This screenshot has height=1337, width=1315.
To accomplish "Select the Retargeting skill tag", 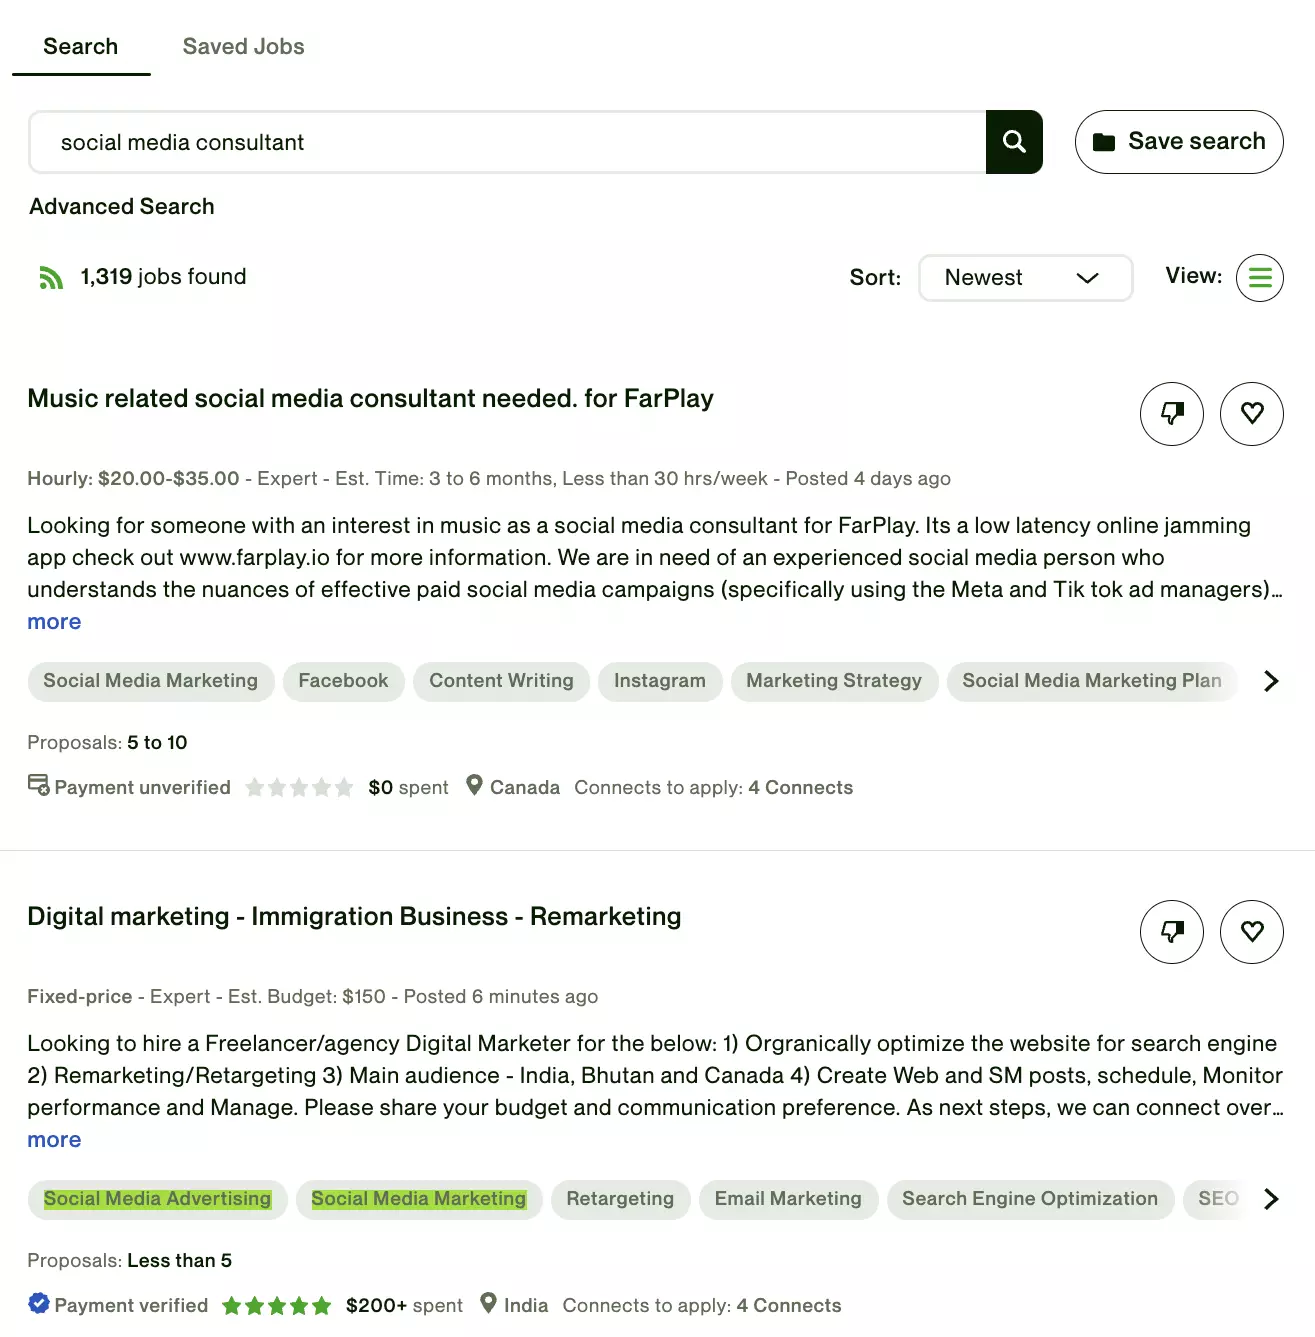I will [x=620, y=1199].
